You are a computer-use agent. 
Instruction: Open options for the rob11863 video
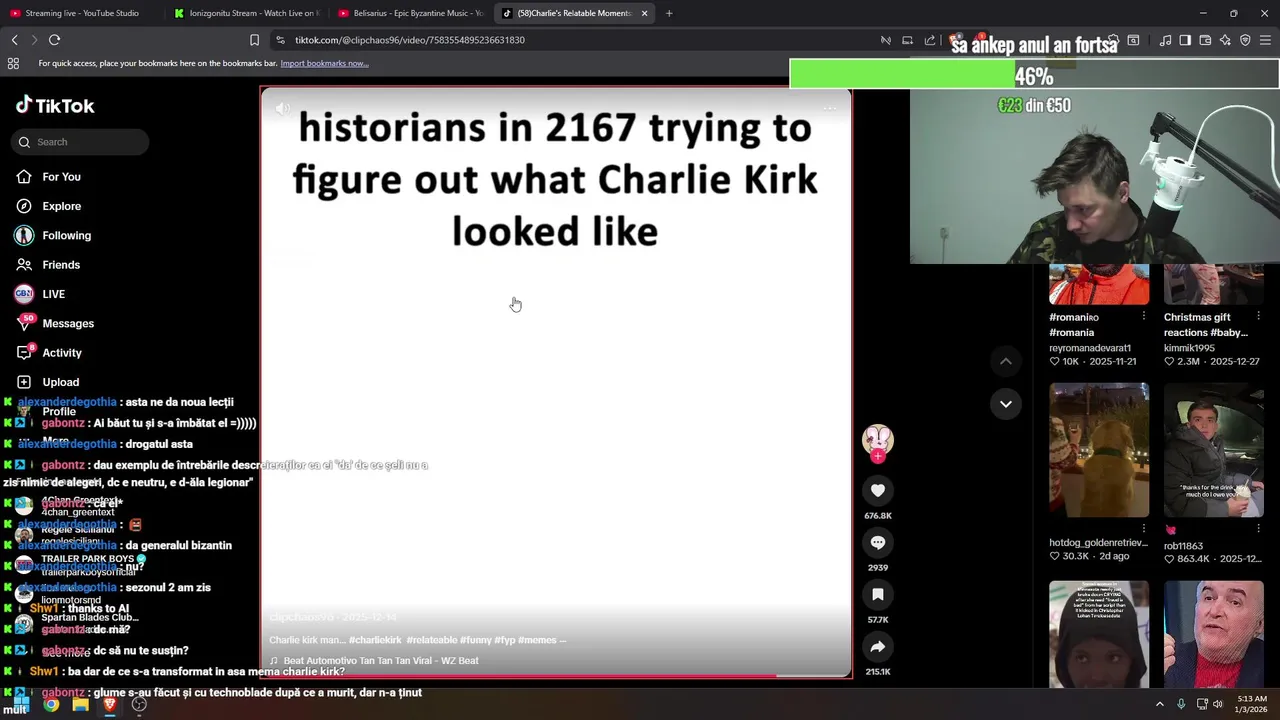pos(1258,528)
